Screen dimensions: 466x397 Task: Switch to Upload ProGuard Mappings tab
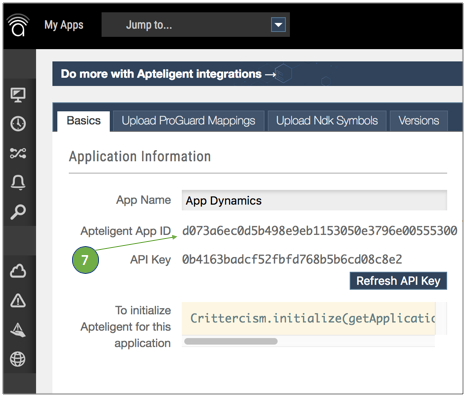point(188,121)
